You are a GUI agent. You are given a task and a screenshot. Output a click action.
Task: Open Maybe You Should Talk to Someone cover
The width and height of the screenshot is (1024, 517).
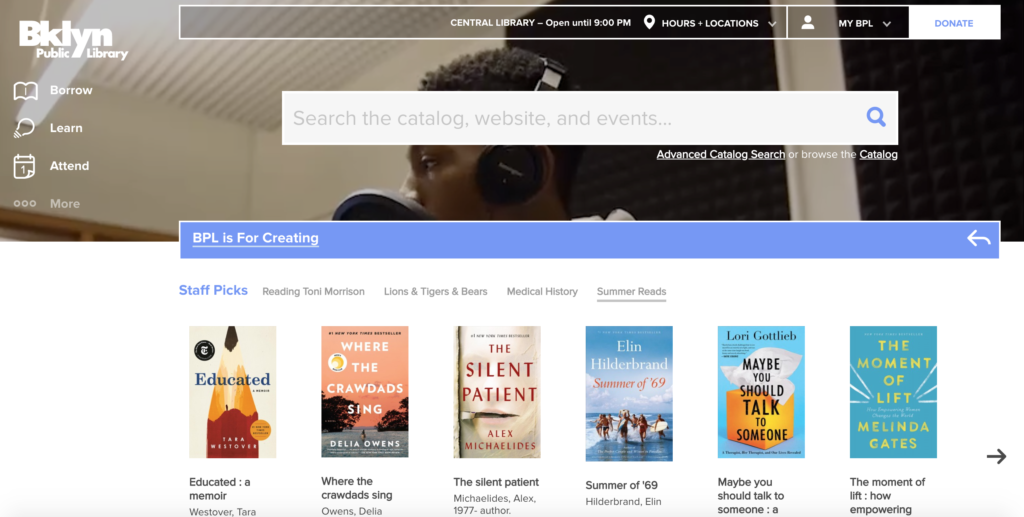coord(761,392)
